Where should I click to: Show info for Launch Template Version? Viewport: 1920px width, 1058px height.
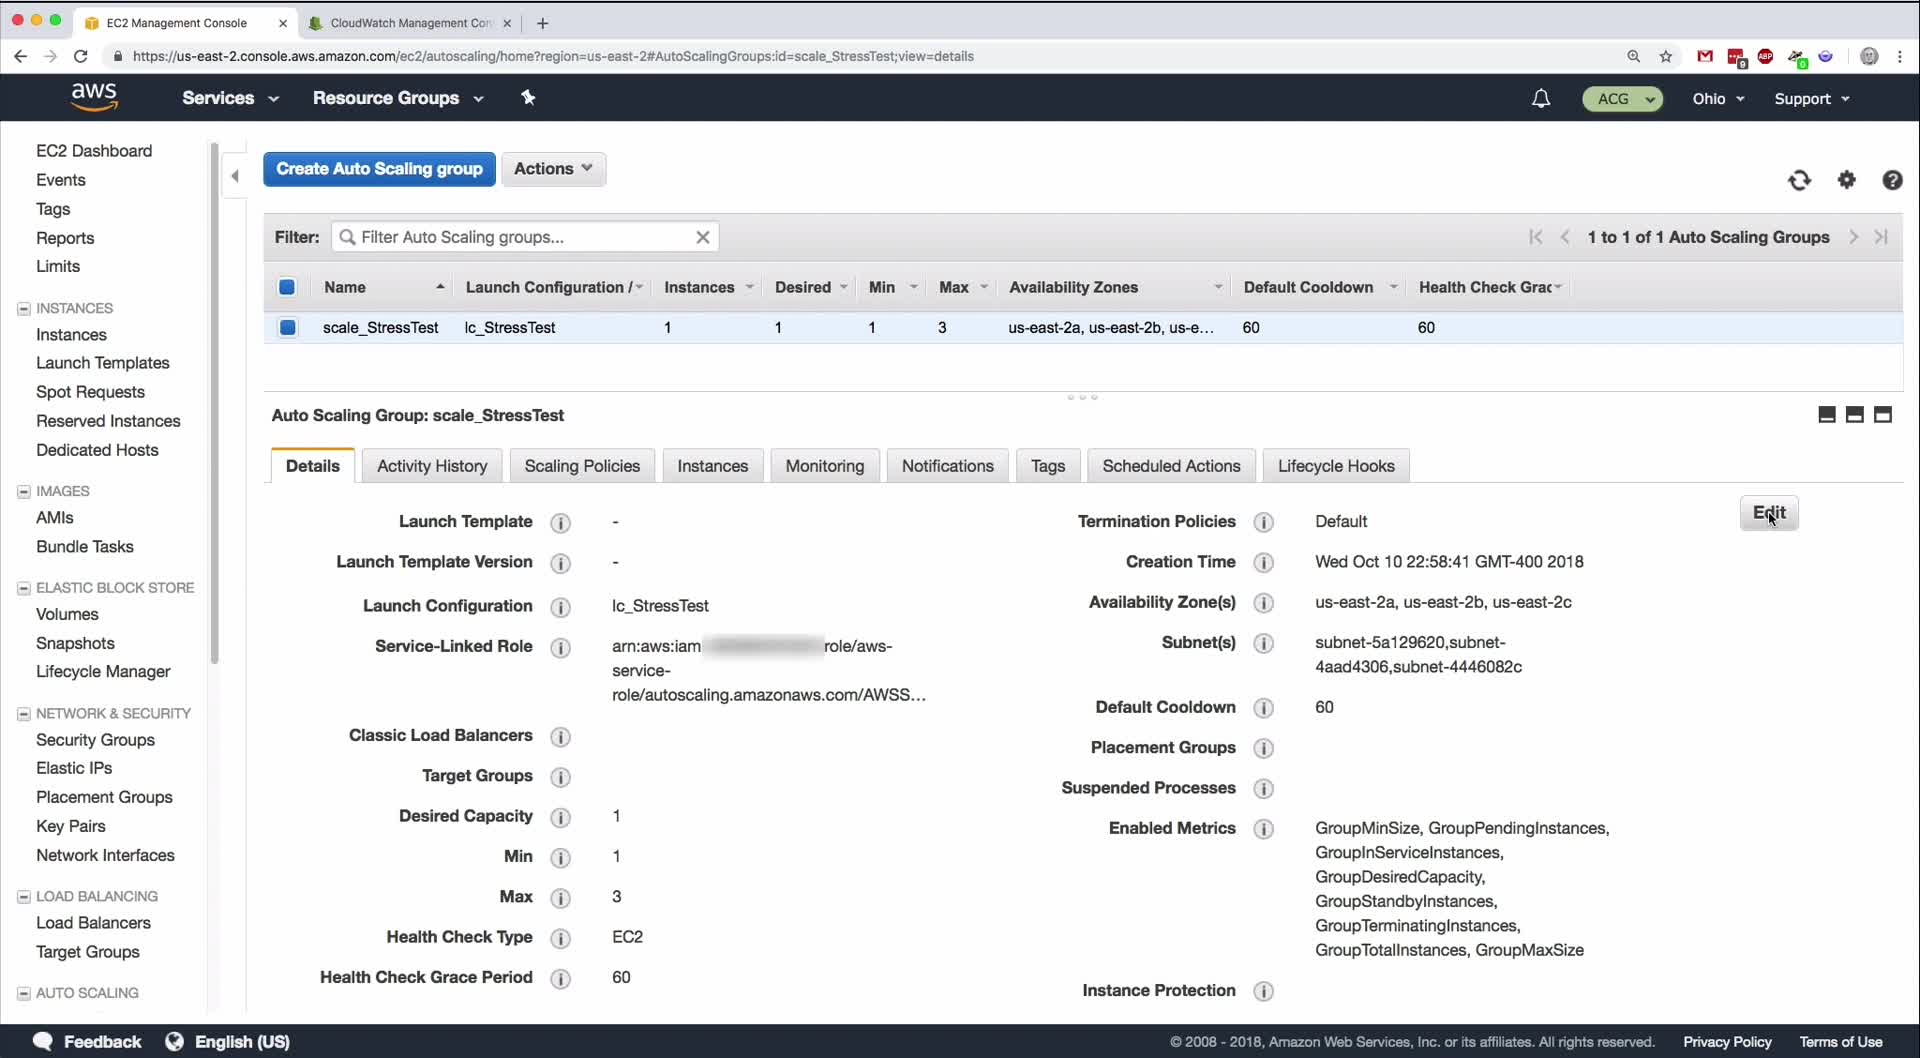coord(561,563)
